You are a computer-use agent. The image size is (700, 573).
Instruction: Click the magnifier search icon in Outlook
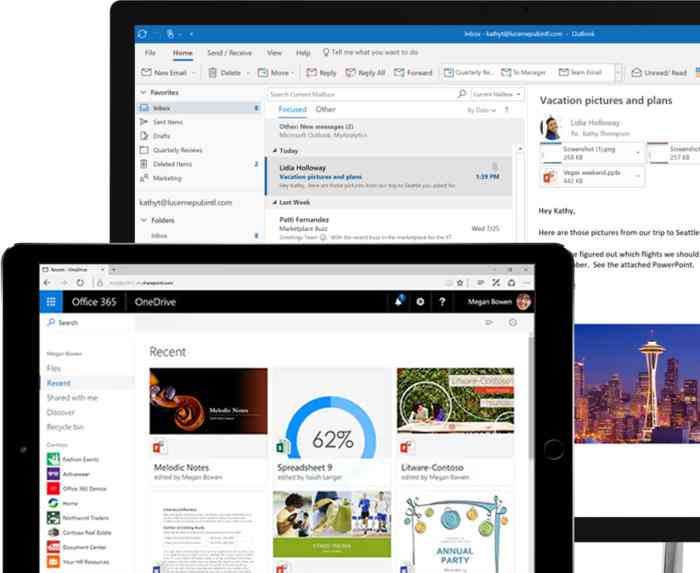click(462, 94)
